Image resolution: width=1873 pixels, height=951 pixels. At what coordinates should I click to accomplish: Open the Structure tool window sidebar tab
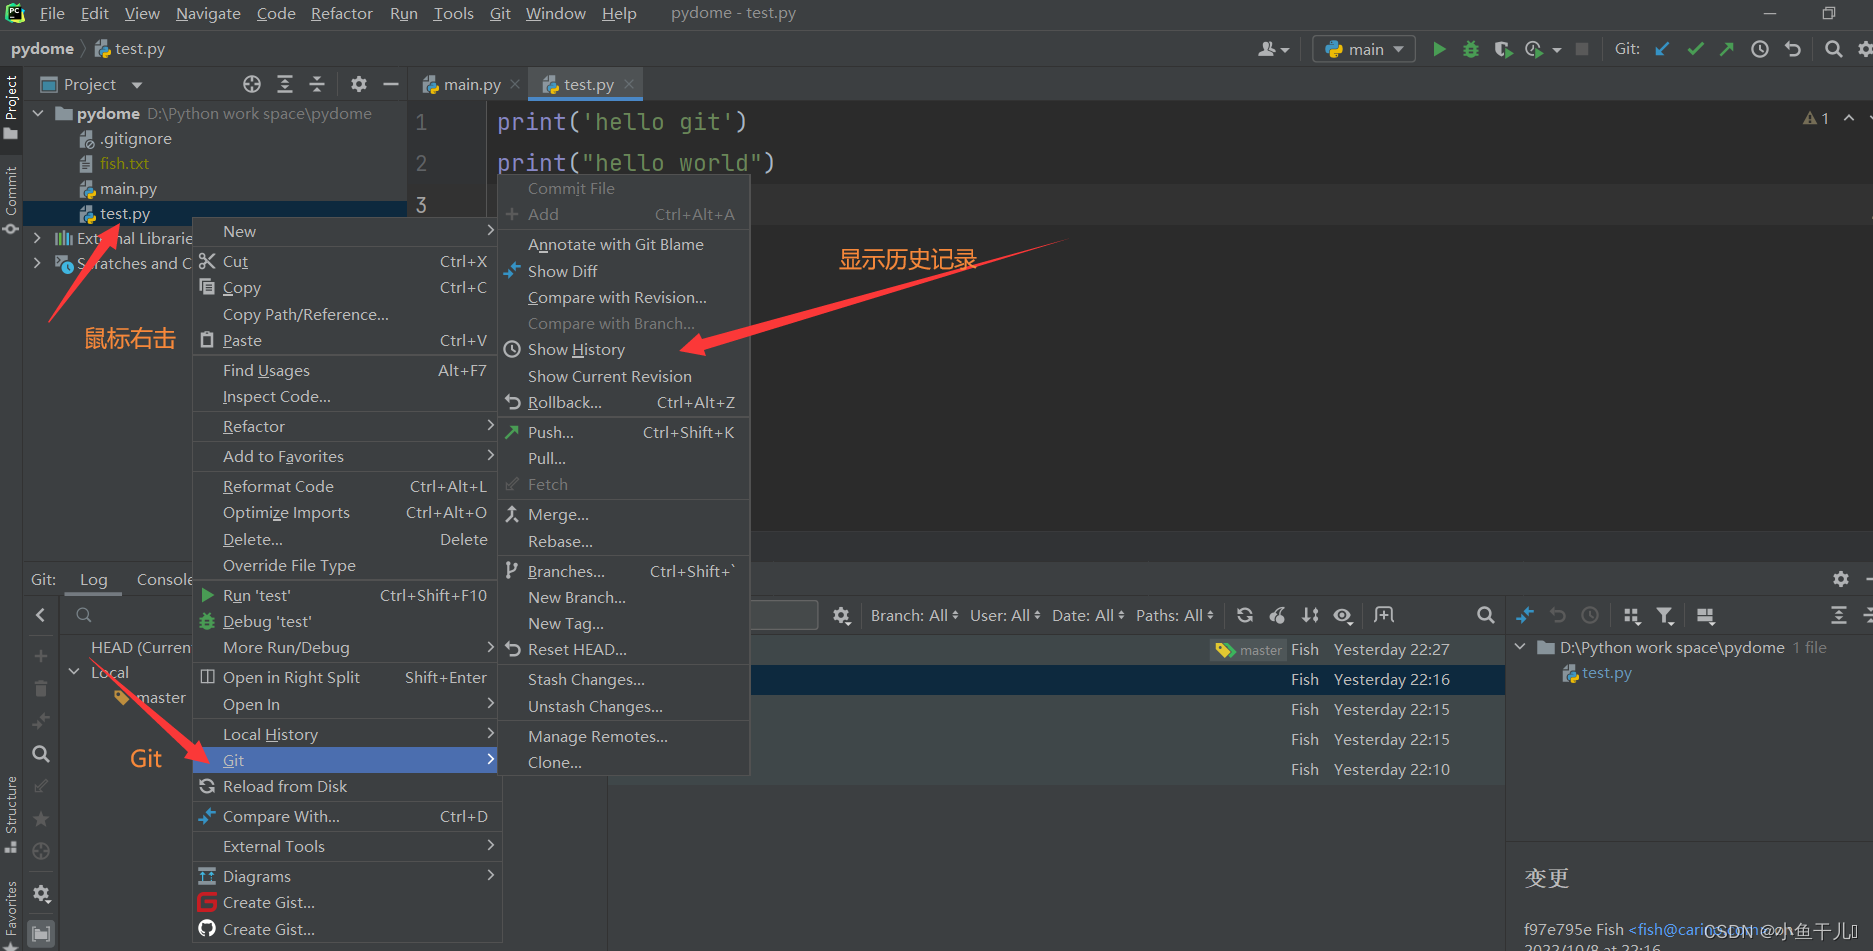[11, 814]
